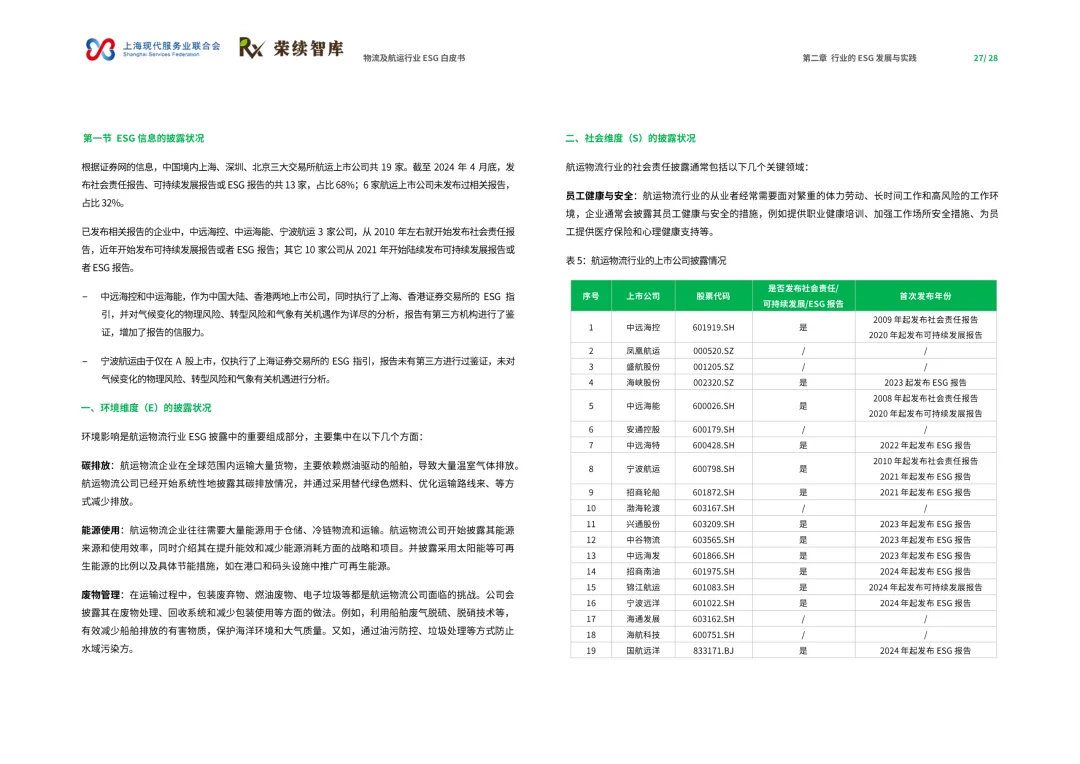Click stock code 833171.BJ
Image resolution: width=1080 pixels, height=764 pixels.
(713, 651)
